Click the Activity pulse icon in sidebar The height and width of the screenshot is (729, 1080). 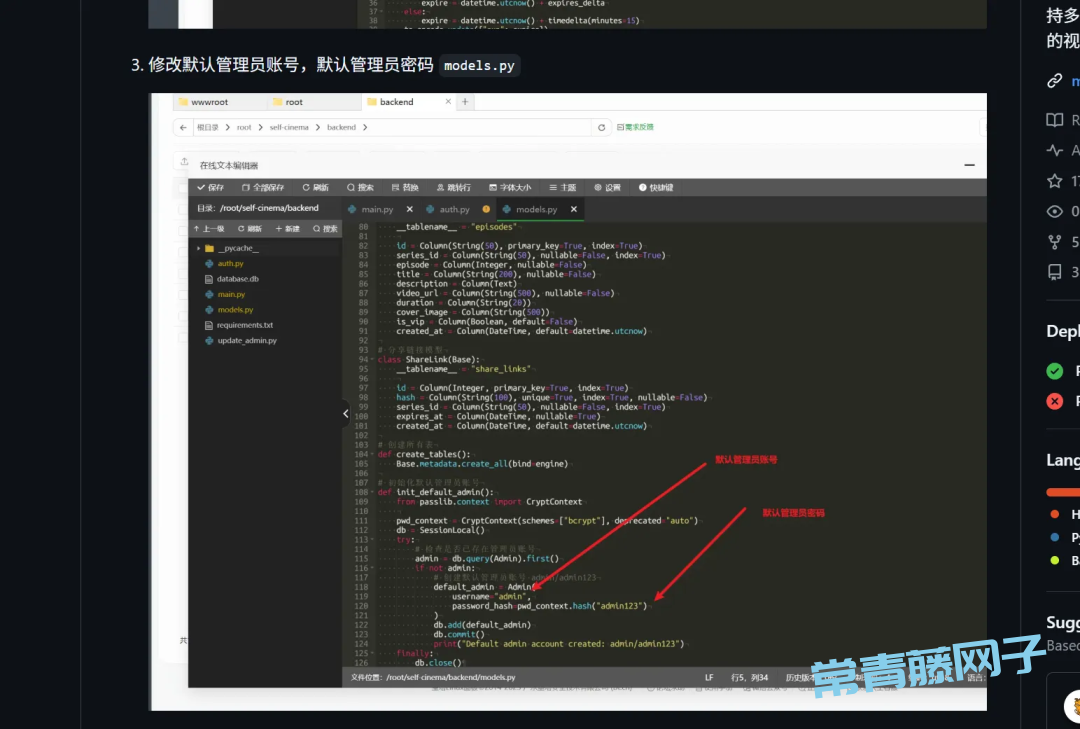click(x=1054, y=150)
